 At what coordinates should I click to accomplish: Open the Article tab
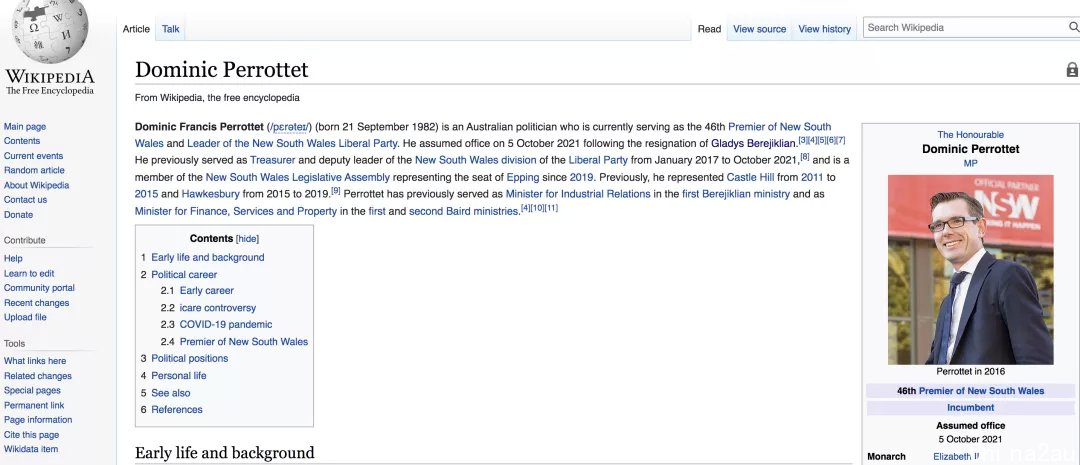point(136,29)
